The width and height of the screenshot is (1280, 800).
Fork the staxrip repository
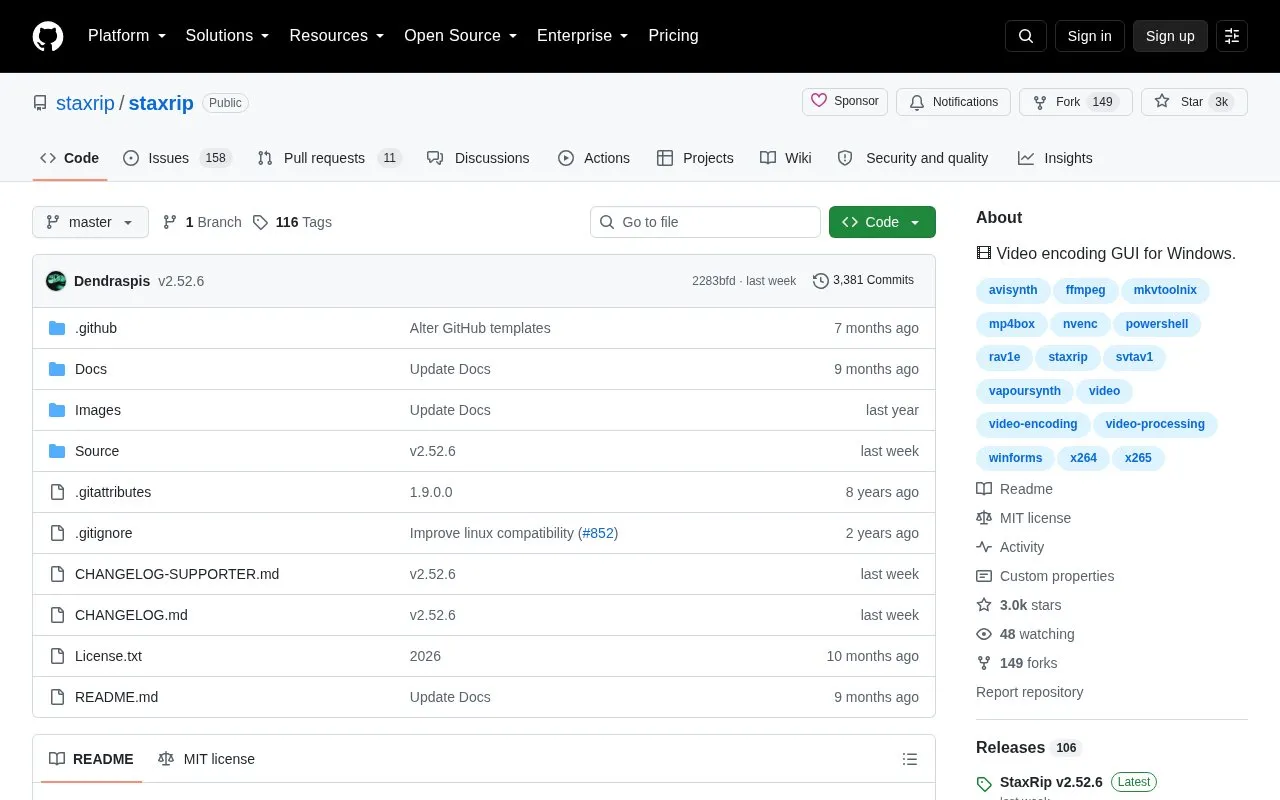click(x=1075, y=102)
